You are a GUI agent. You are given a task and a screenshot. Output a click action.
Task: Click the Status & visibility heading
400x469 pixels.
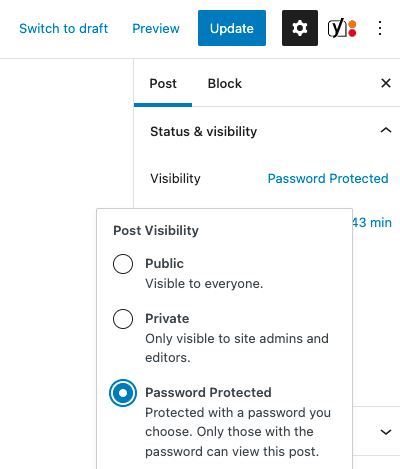pyautogui.click(x=204, y=132)
